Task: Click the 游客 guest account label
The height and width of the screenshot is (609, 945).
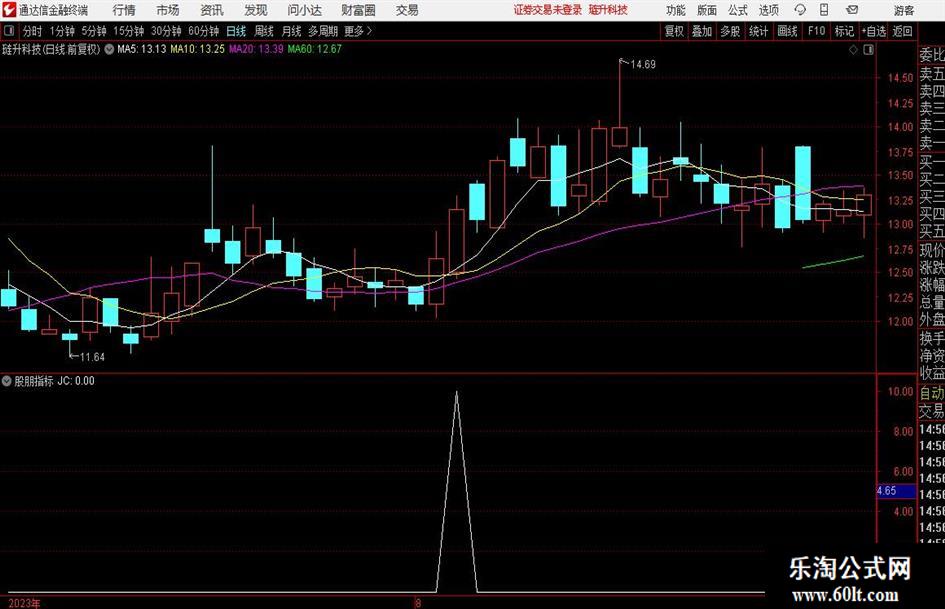Action: coord(903,10)
